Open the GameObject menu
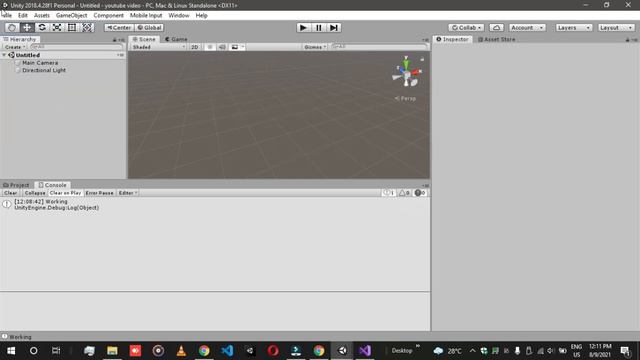This screenshot has height=360, width=640. pos(71,16)
